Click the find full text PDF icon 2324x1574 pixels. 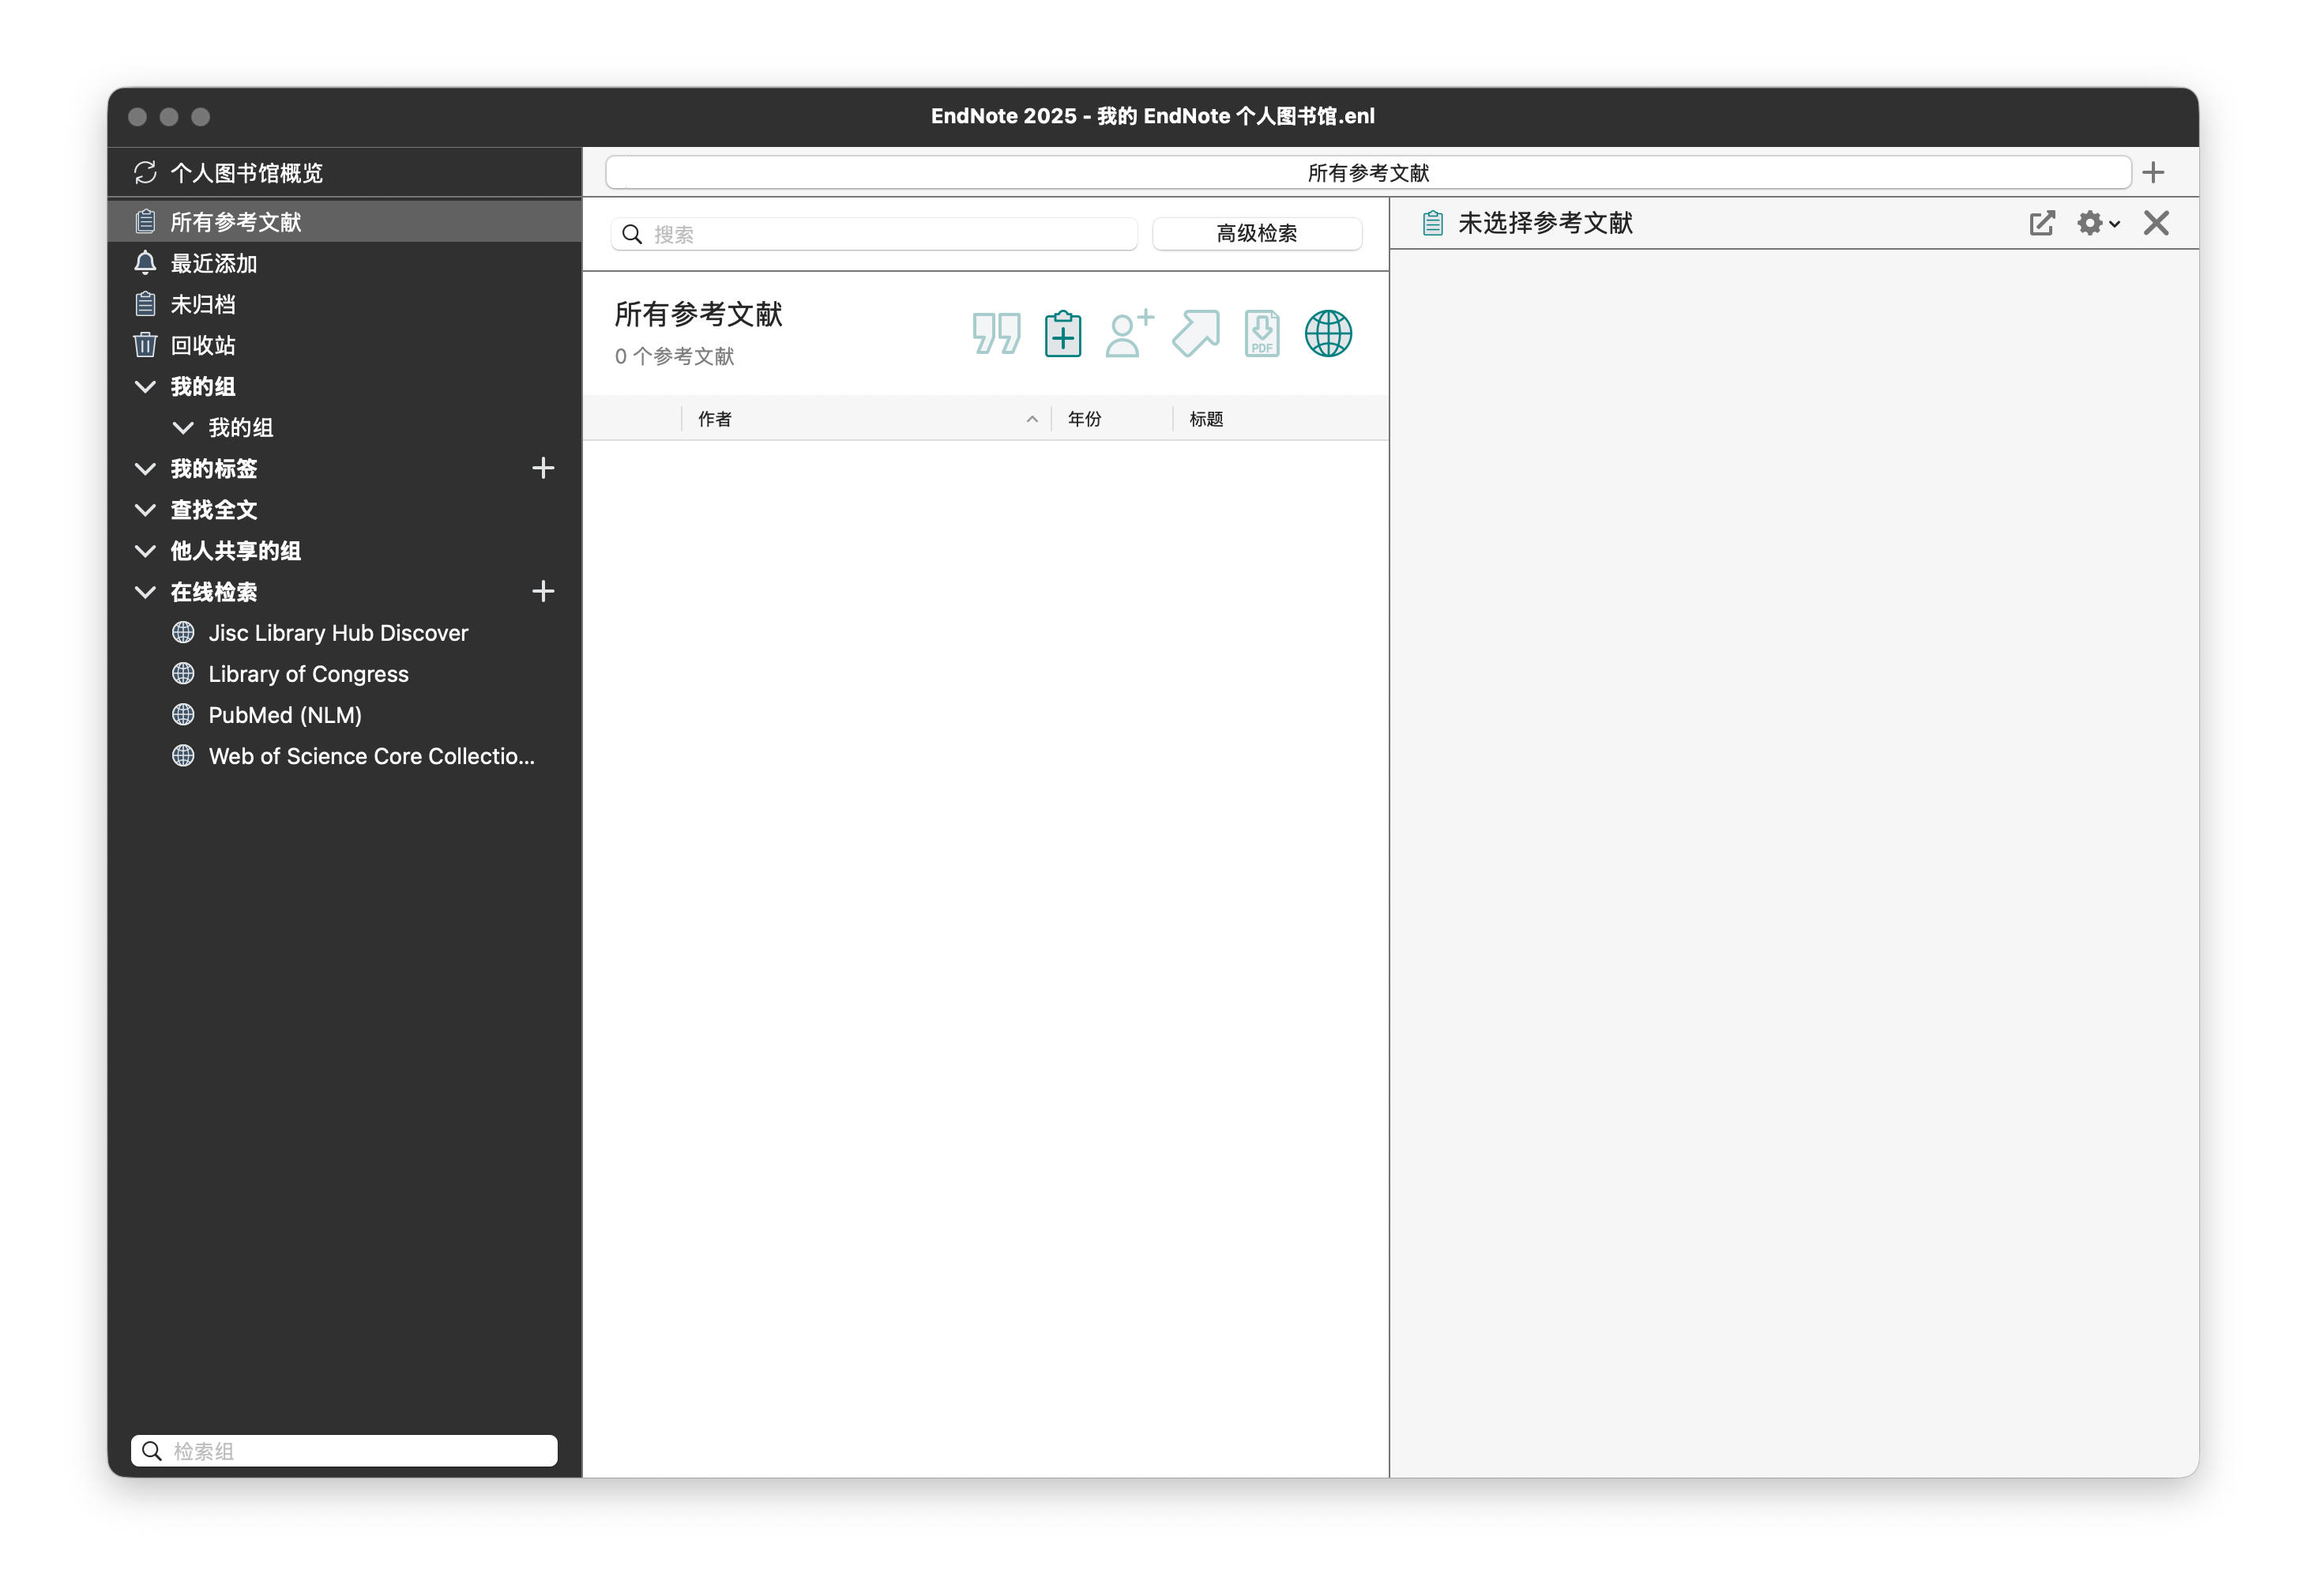(x=1262, y=334)
